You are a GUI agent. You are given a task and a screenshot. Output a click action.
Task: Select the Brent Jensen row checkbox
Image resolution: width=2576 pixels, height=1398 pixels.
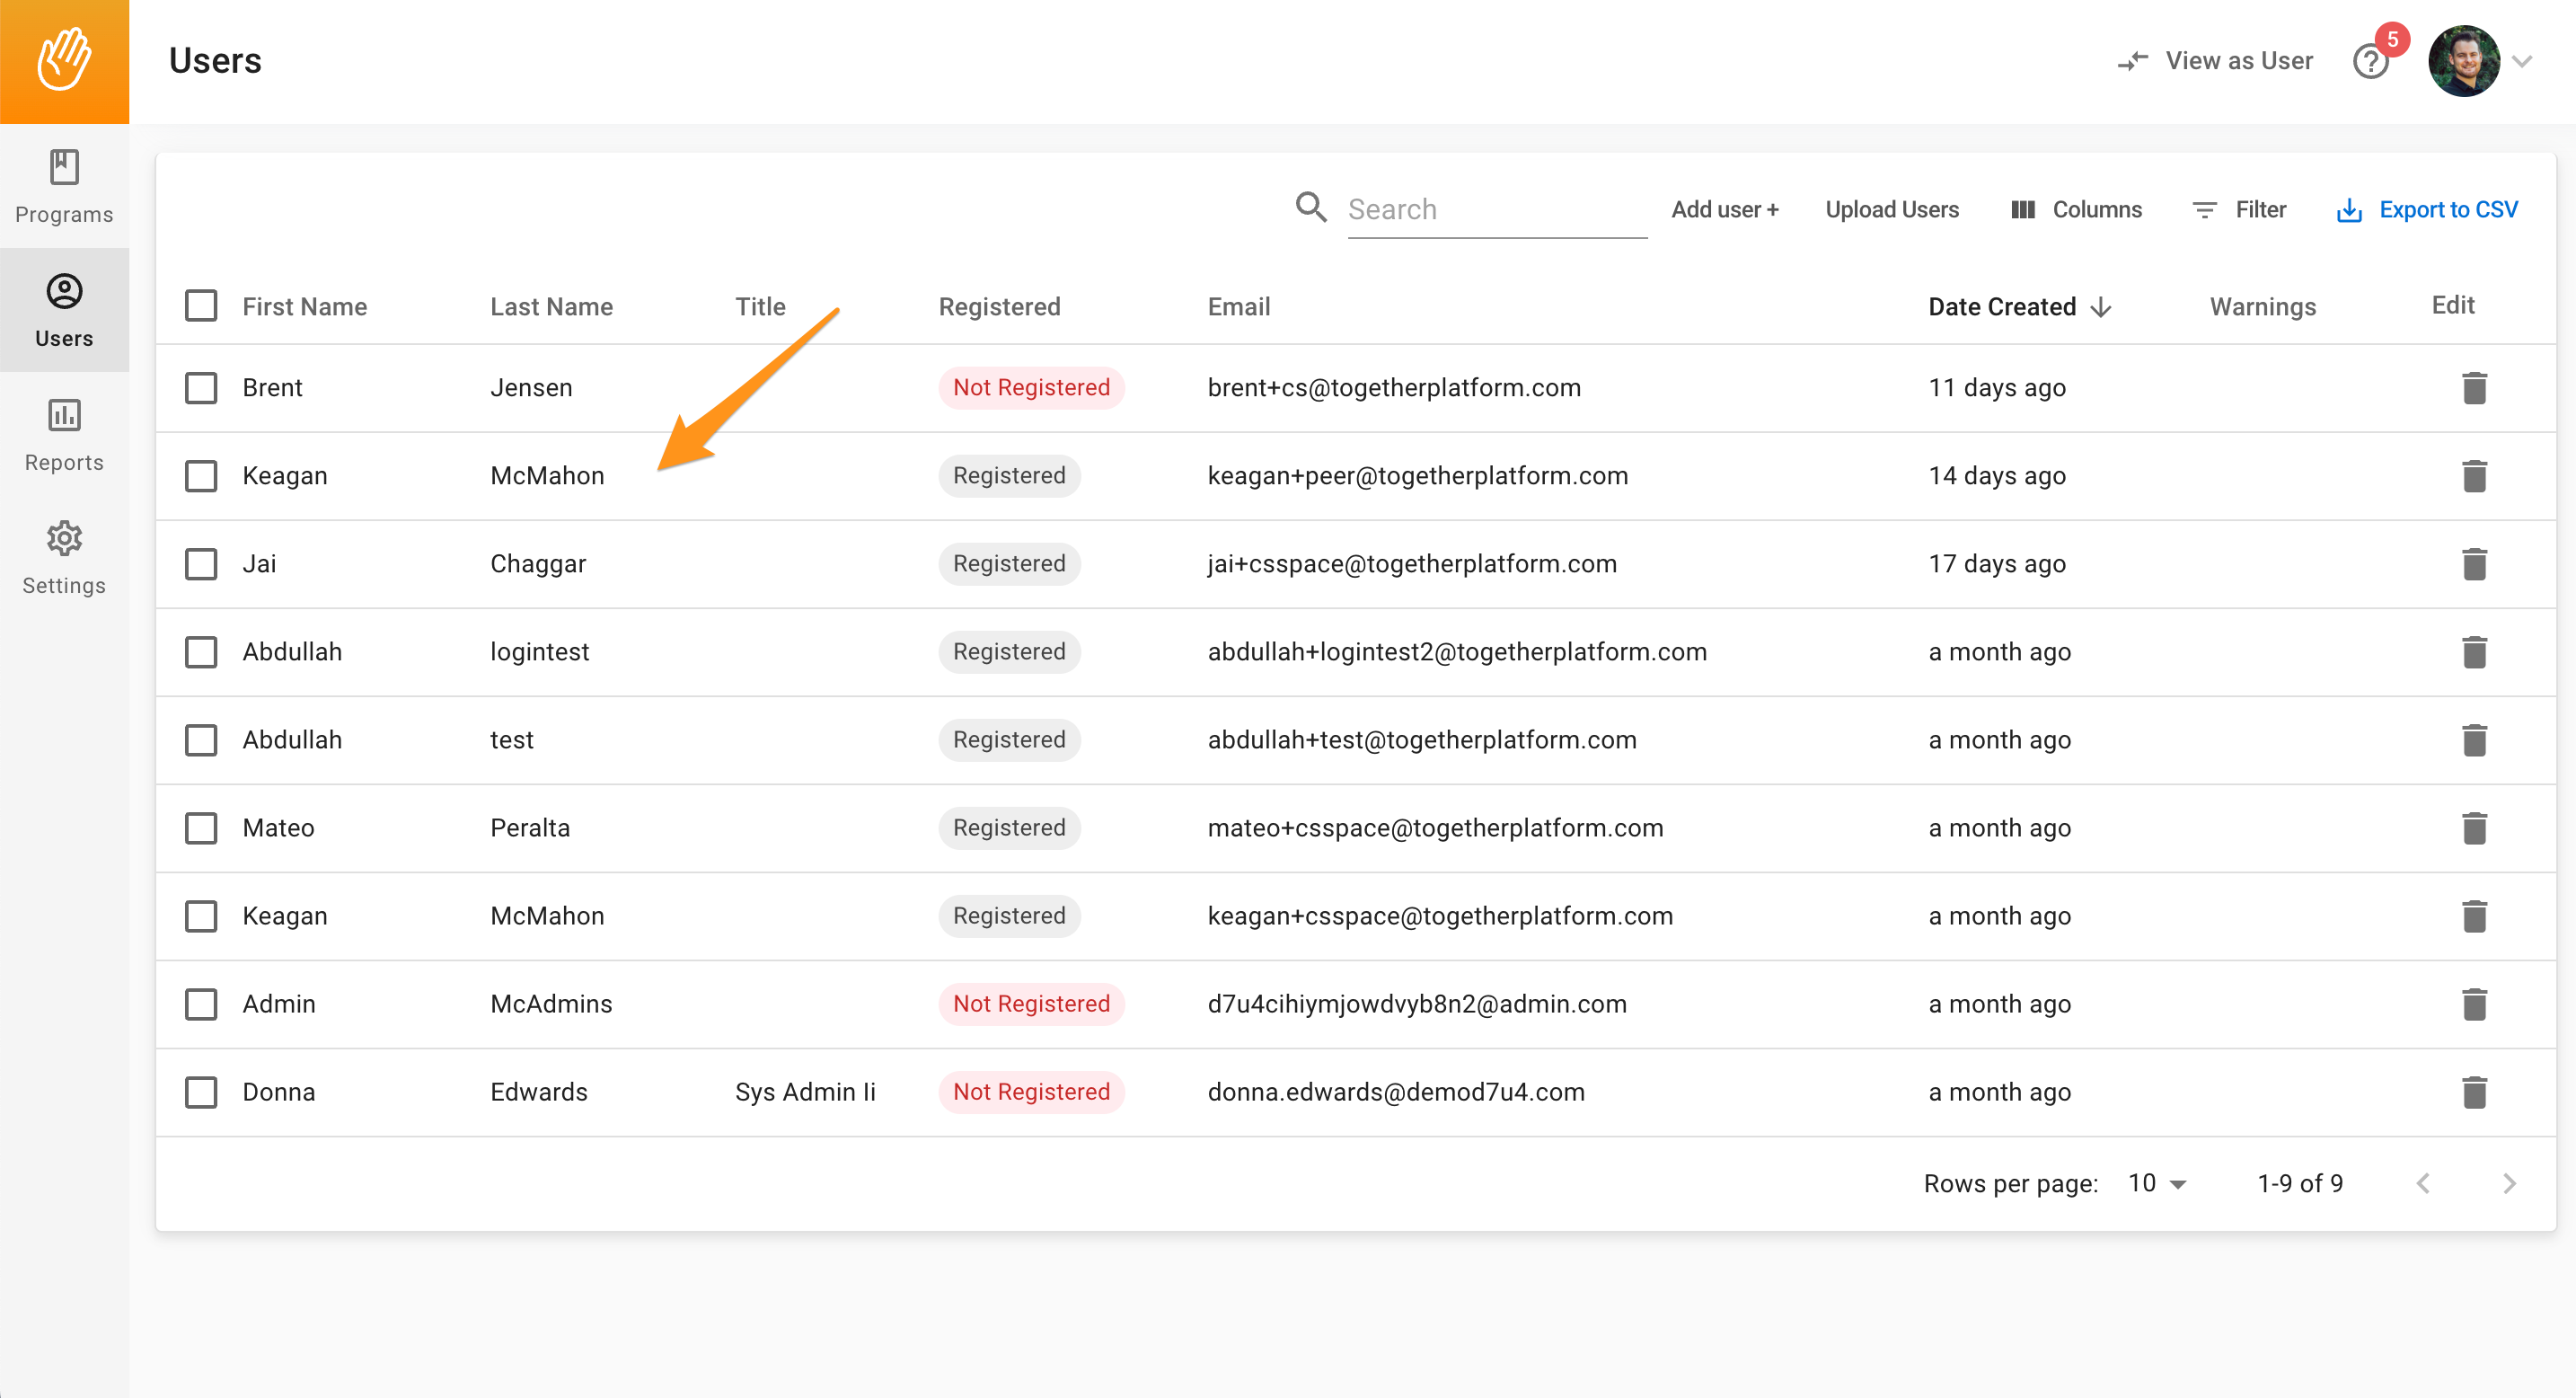(x=201, y=388)
